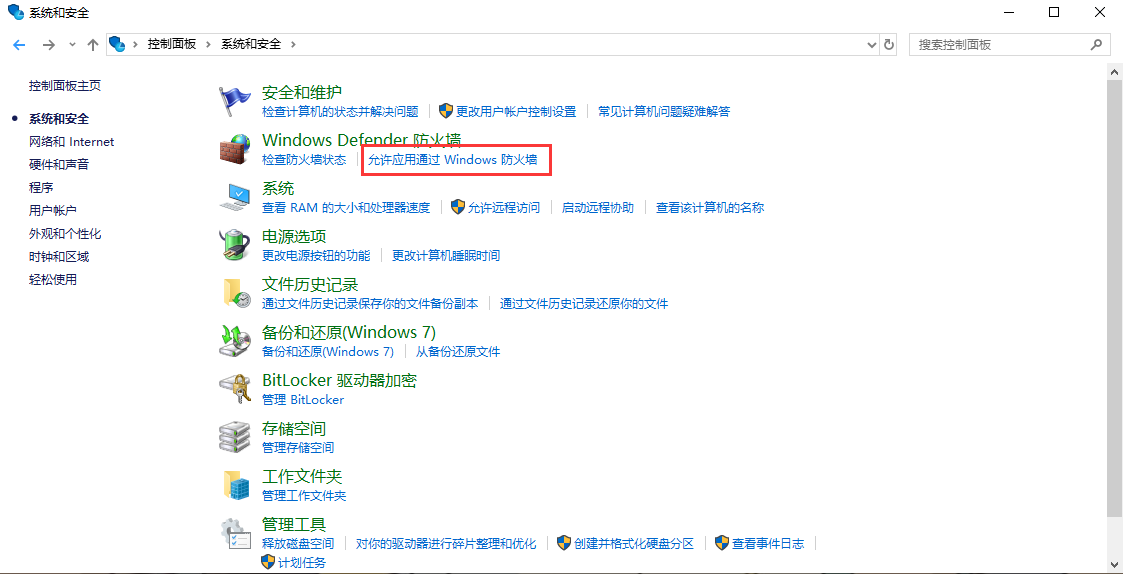Image resolution: width=1123 pixels, height=574 pixels.
Task: Click the Security and Maintenance flag icon
Action: coord(236,101)
